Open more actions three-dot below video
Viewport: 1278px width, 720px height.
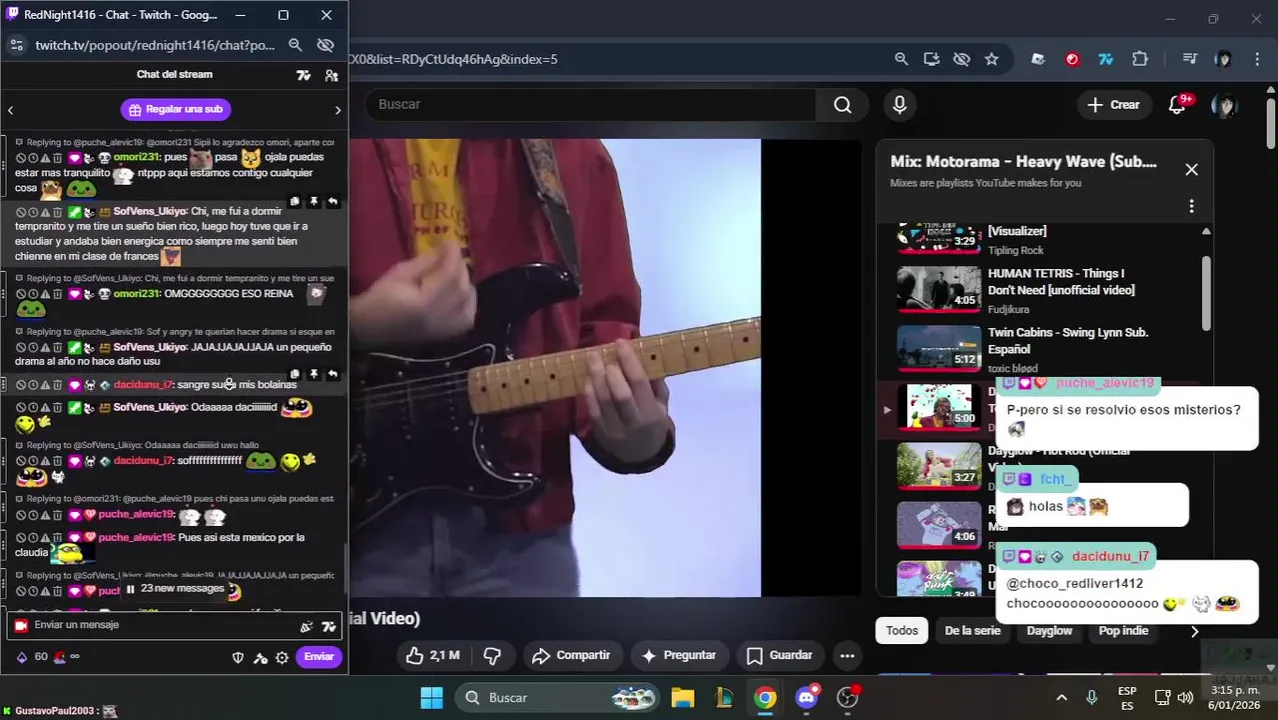(847, 656)
